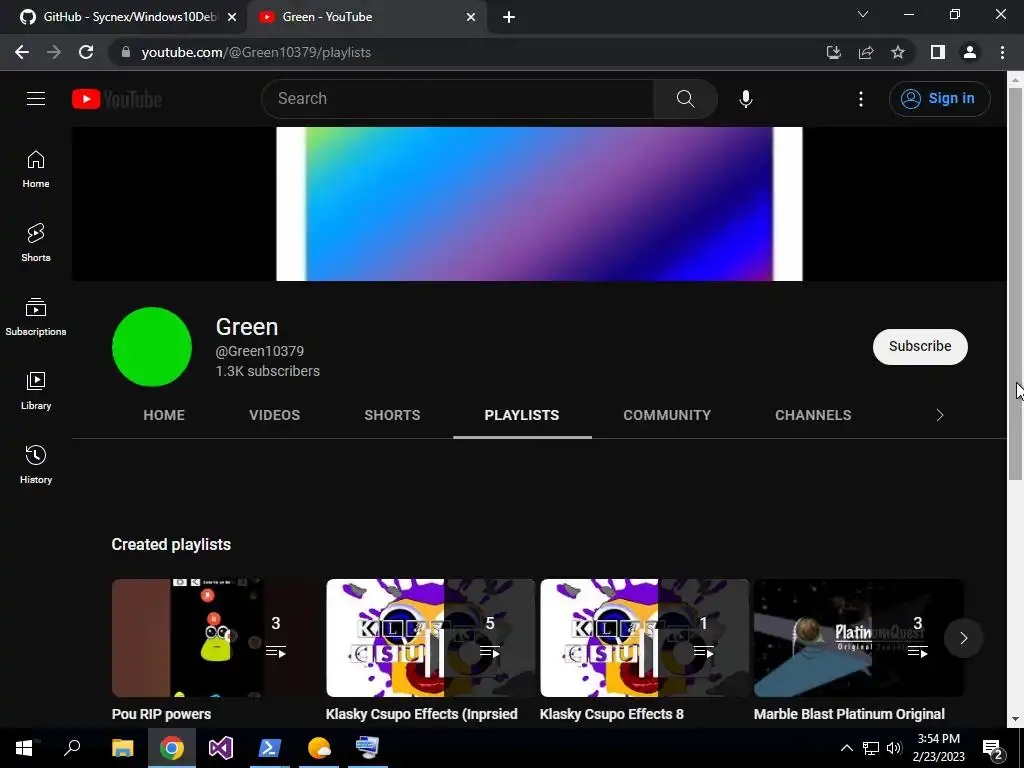Share this page via address bar icon
Image resolution: width=1024 pixels, height=768 pixels.
pos(866,52)
